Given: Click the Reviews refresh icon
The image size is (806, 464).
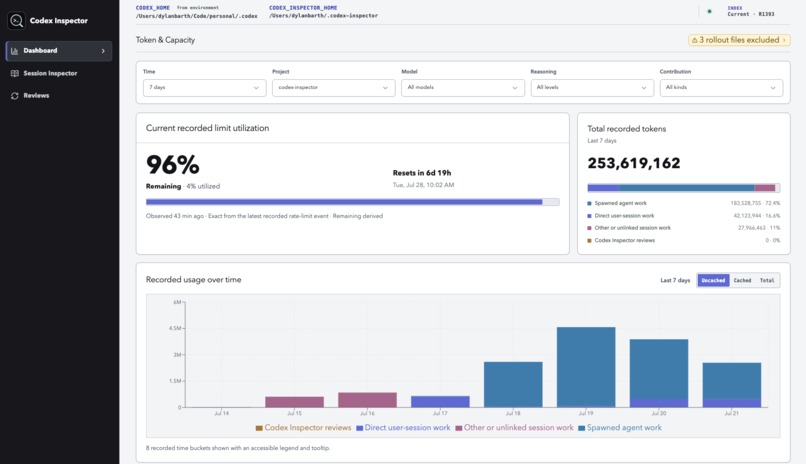Looking at the screenshot, I should 14,96.
